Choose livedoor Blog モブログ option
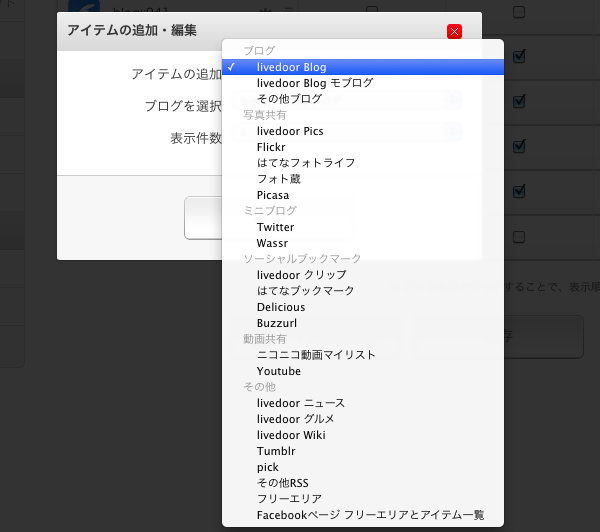 click(x=363, y=83)
